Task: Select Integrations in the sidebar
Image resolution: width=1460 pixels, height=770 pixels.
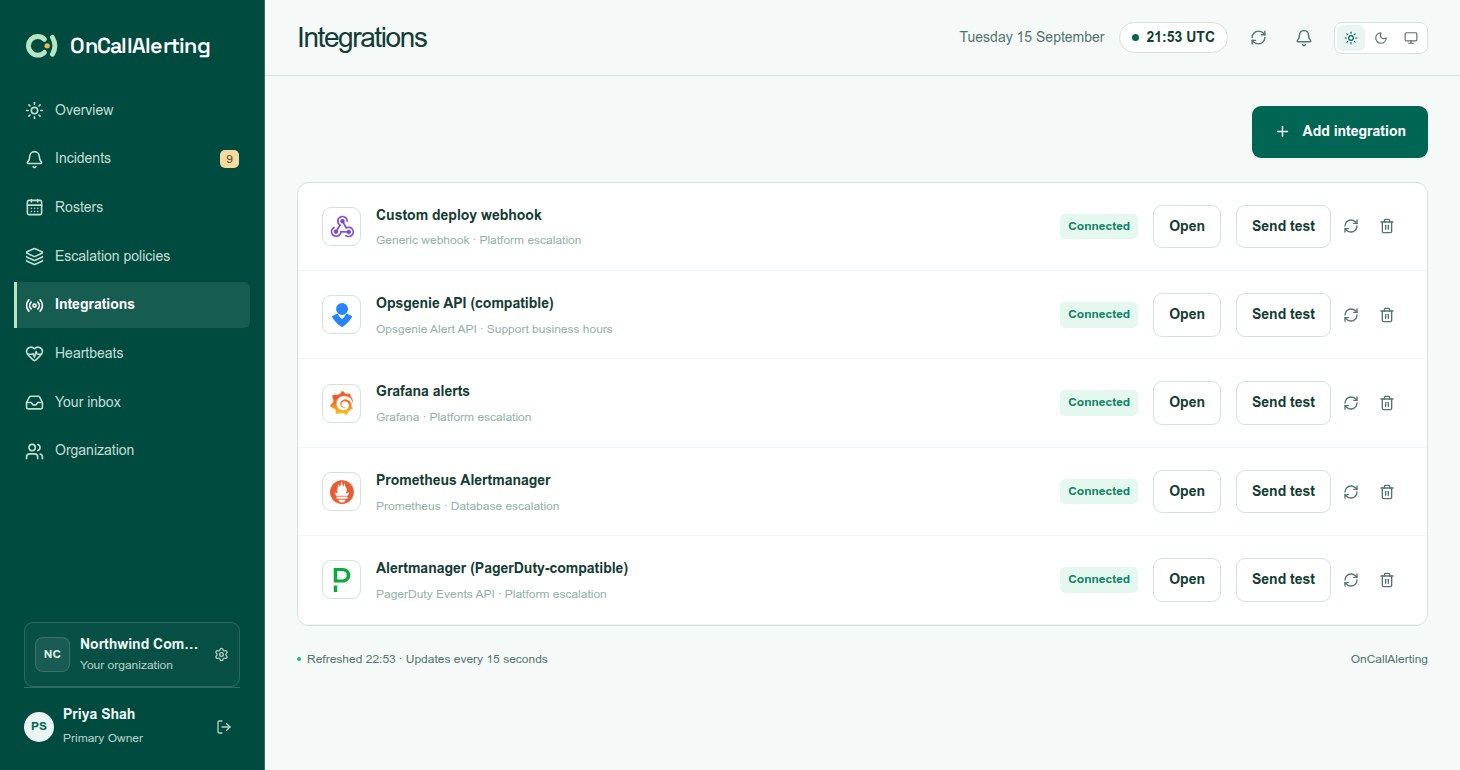Action: click(132, 304)
